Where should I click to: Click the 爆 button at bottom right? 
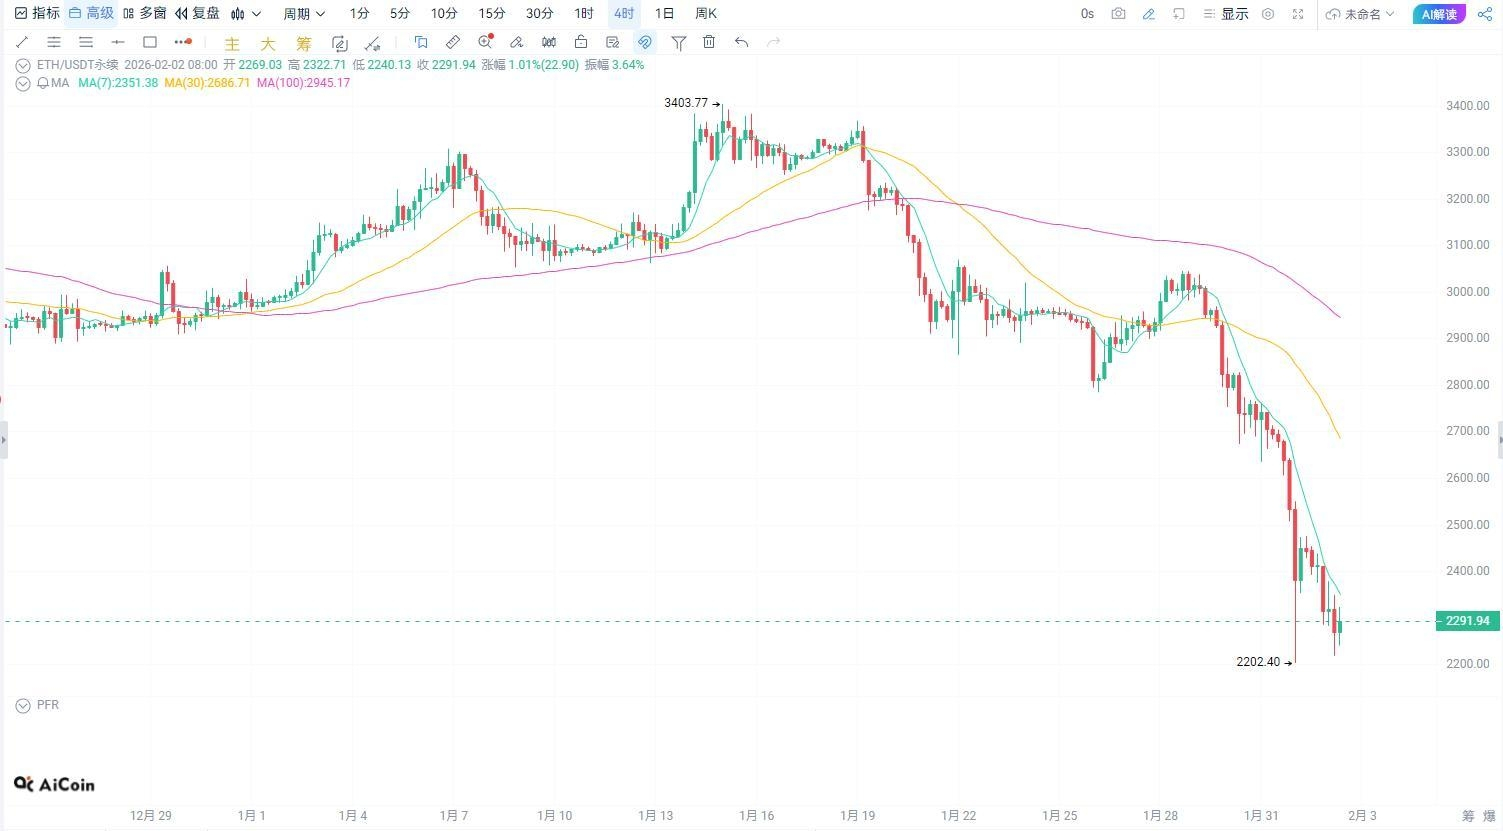(x=1490, y=816)
